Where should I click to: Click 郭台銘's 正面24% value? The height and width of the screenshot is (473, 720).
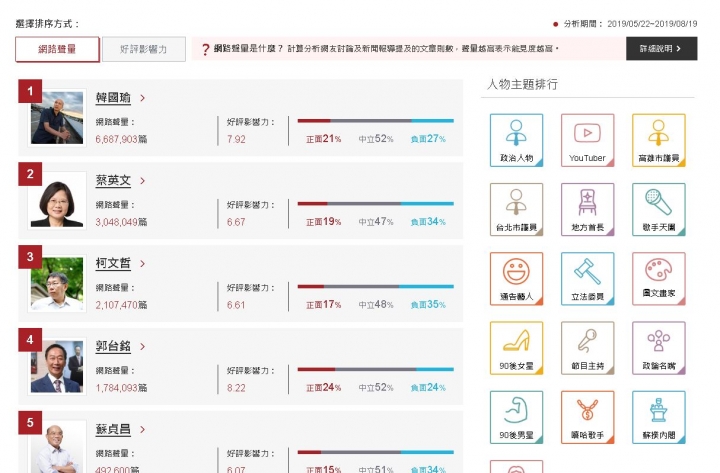tap(324, 388)
